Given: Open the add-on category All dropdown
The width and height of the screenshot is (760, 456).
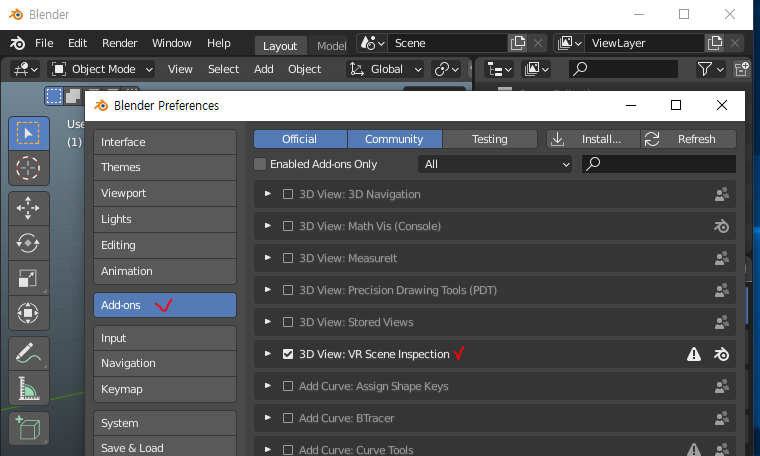Looking at the screenshot, I should tap(495, 164).
